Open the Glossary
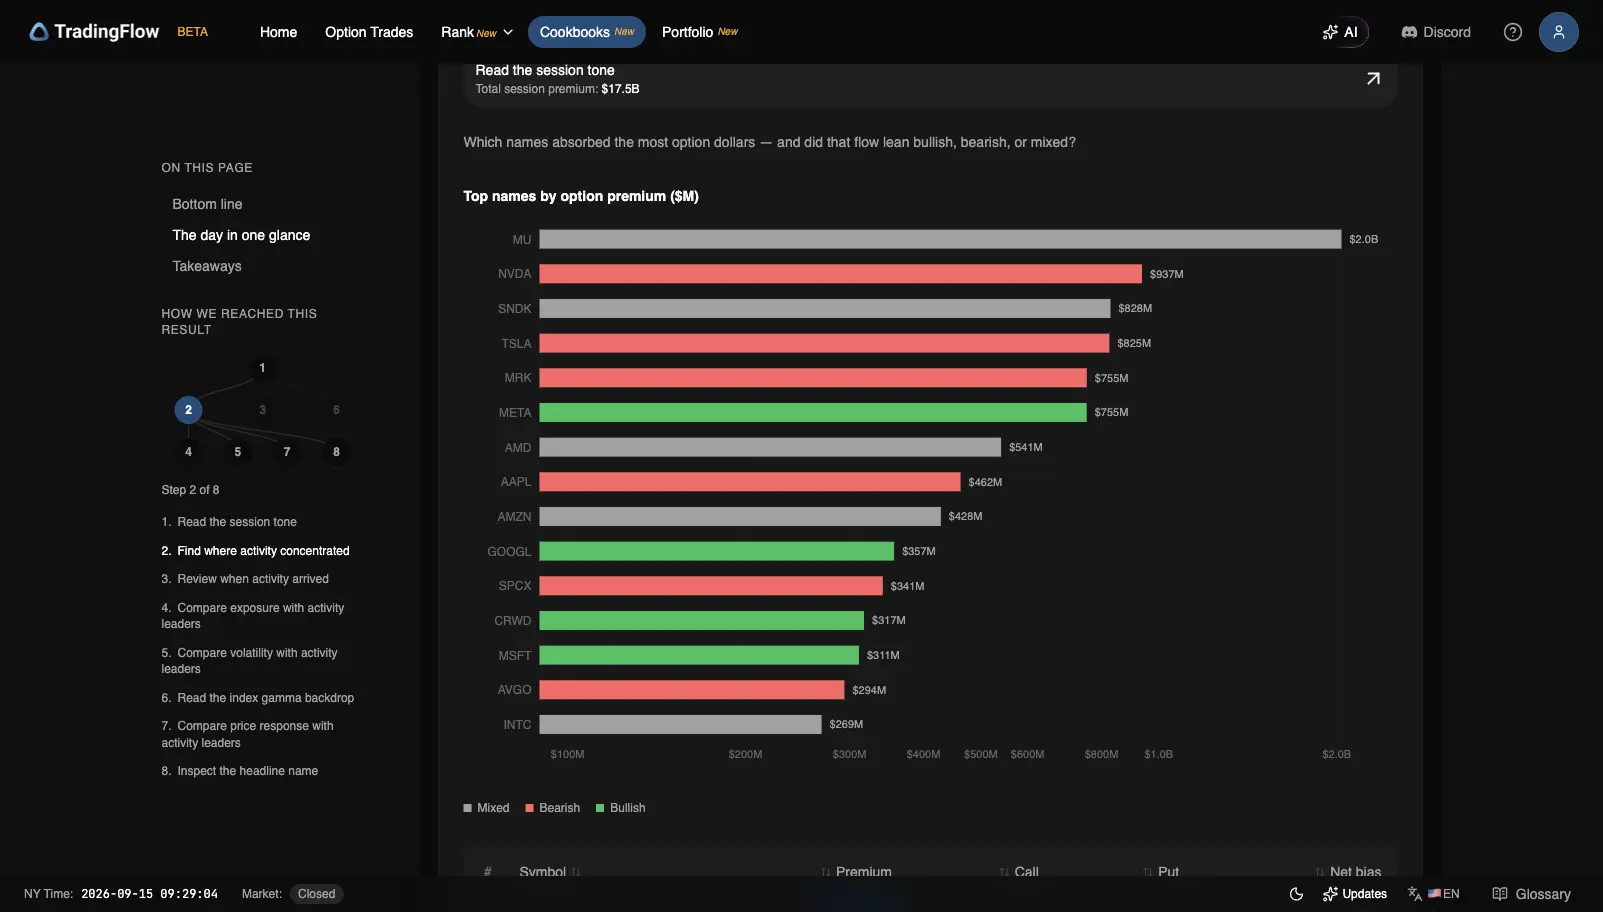 pos(1531,894)
